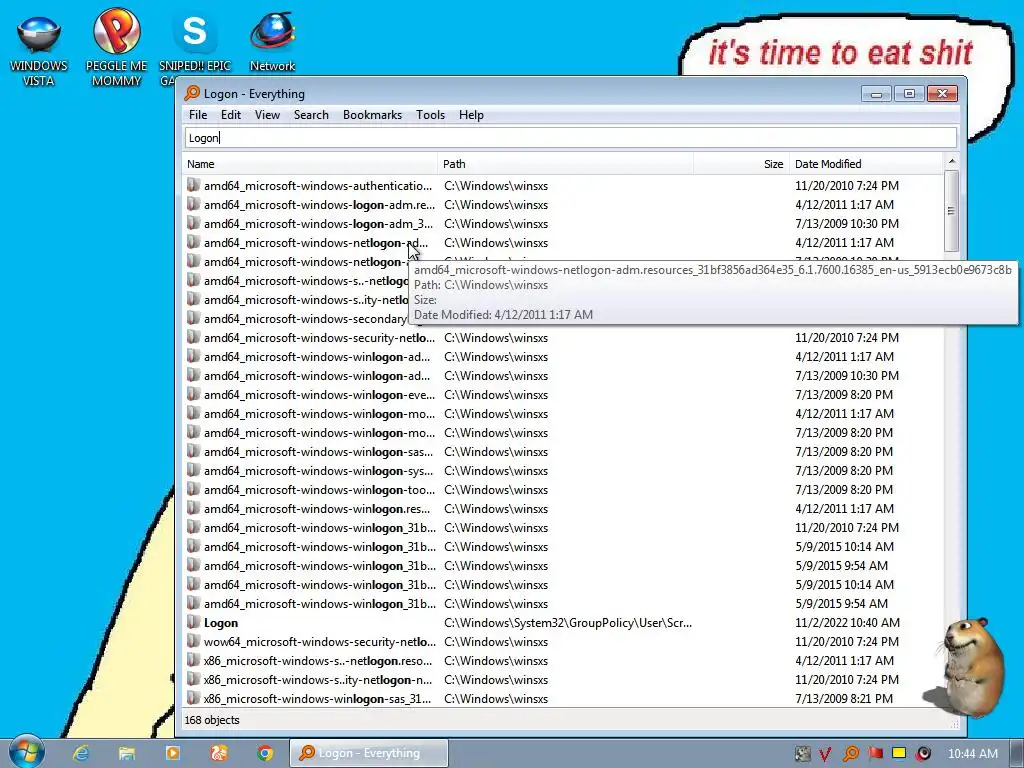Launch Google Chrome from the taskbar
Viewport: 1024px width, 768px height.
264,753
